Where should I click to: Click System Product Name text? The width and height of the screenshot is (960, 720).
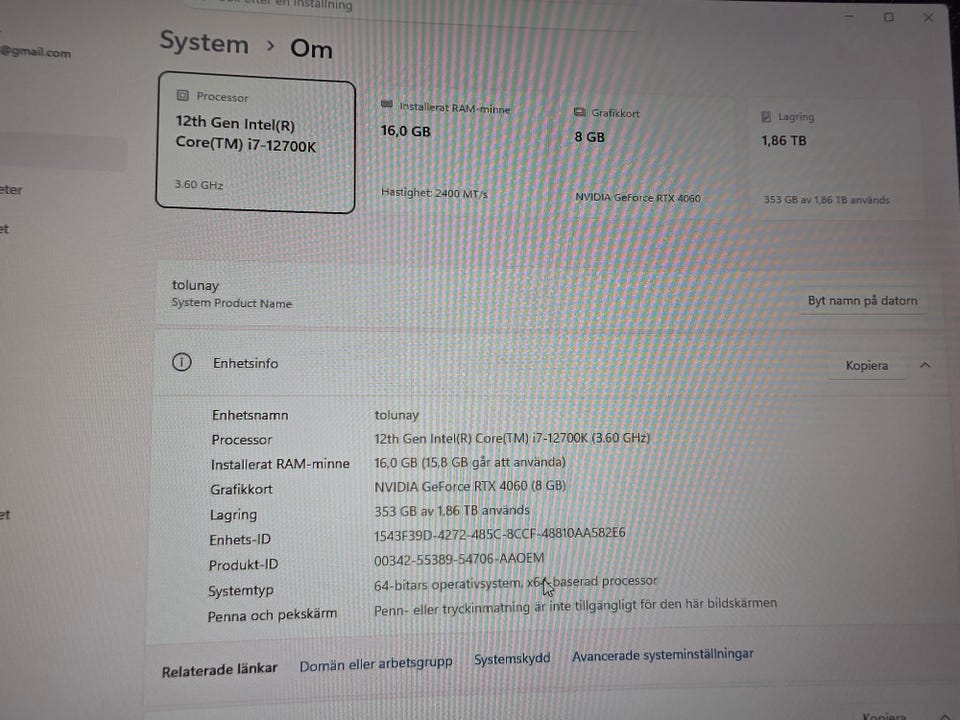(231, 303)
